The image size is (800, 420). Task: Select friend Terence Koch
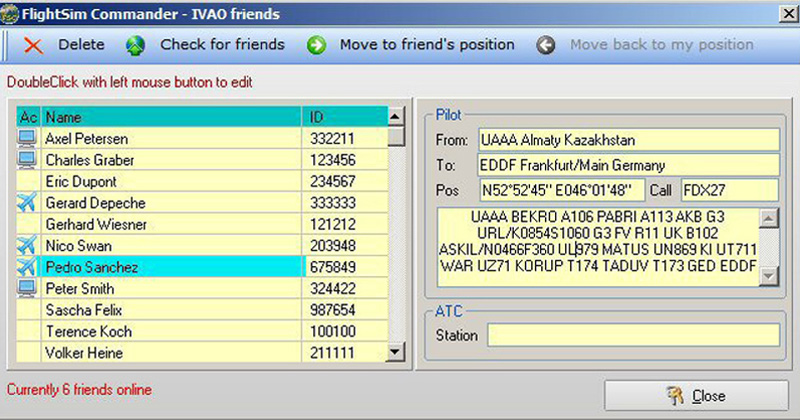click(x=171, y=331)
